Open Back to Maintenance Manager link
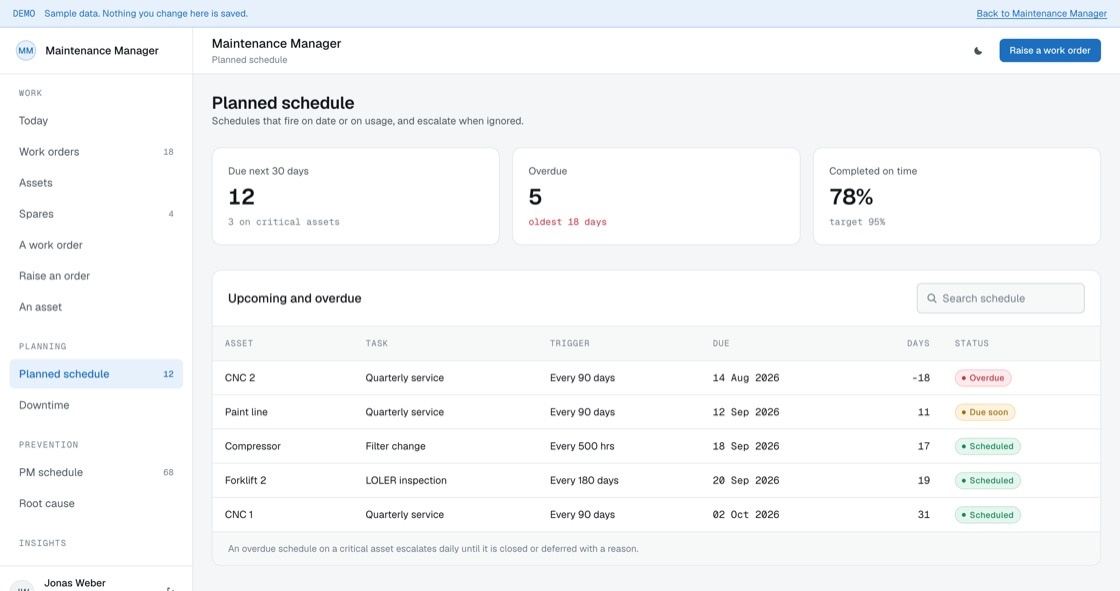 click(1041, 14)
